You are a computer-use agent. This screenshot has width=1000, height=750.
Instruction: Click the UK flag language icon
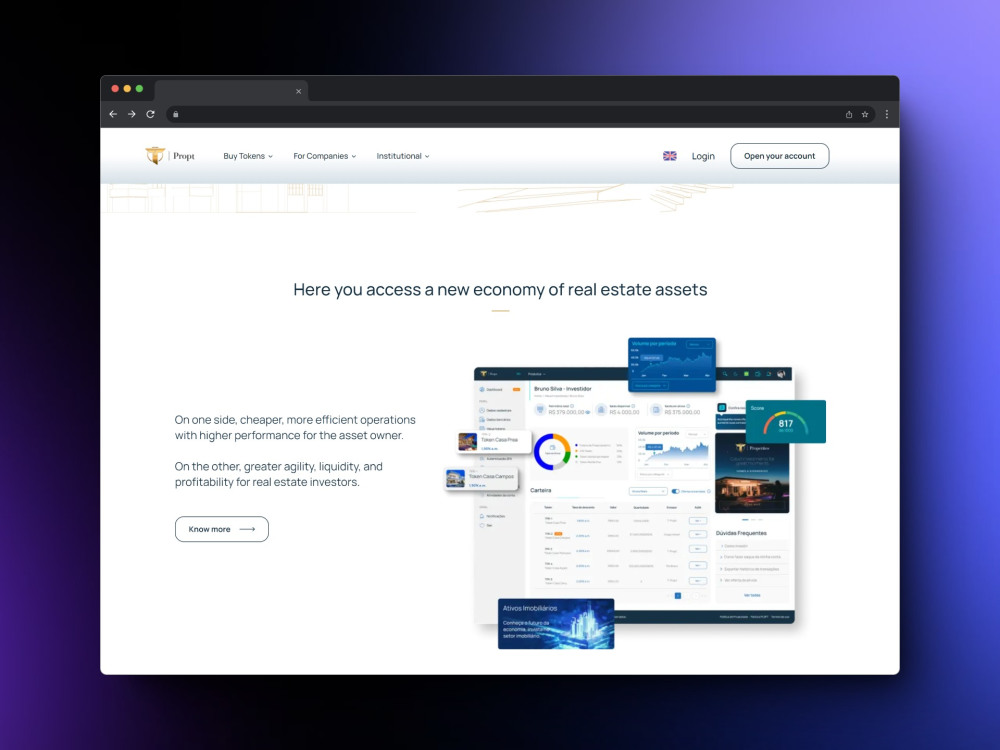670,156
